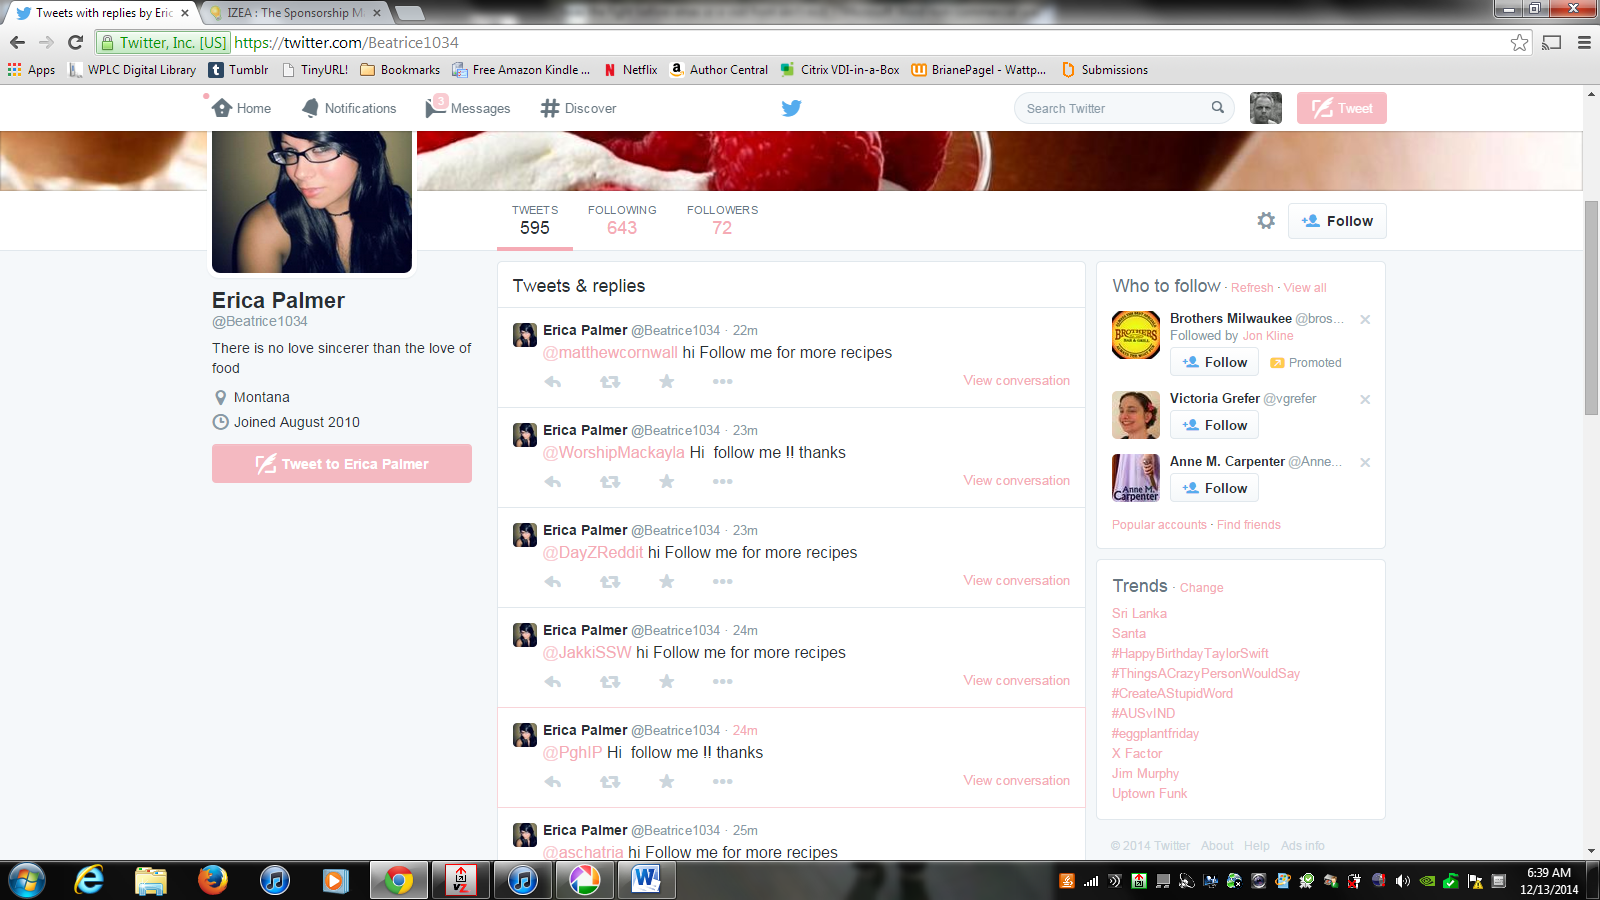Viewport: 1600px width, 900px height.
Task: Reply to the @WorshipMackayla tweet
Action: 553,481
